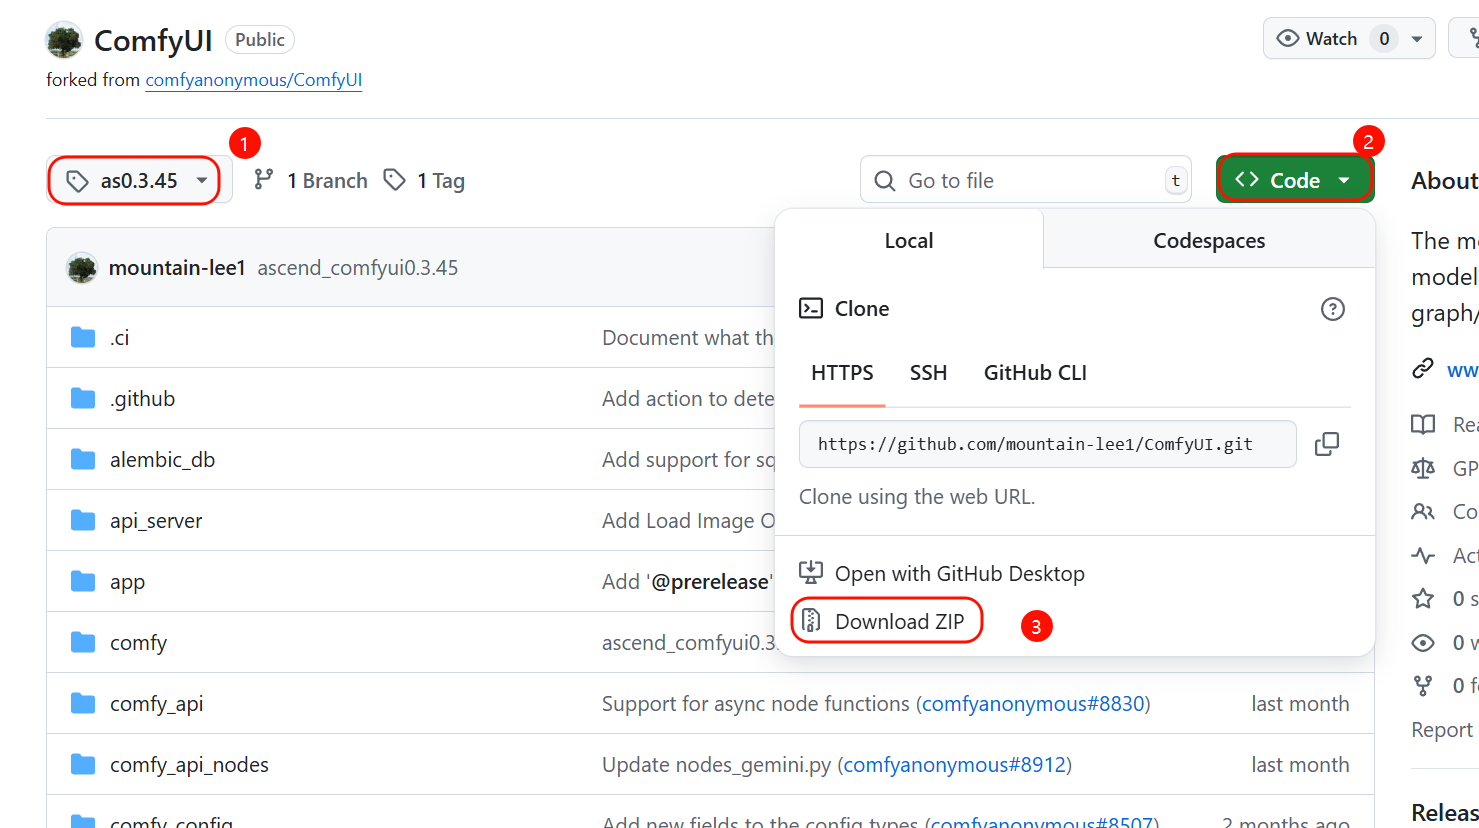Switch to the Codespaces tab

click(1208, 241)
